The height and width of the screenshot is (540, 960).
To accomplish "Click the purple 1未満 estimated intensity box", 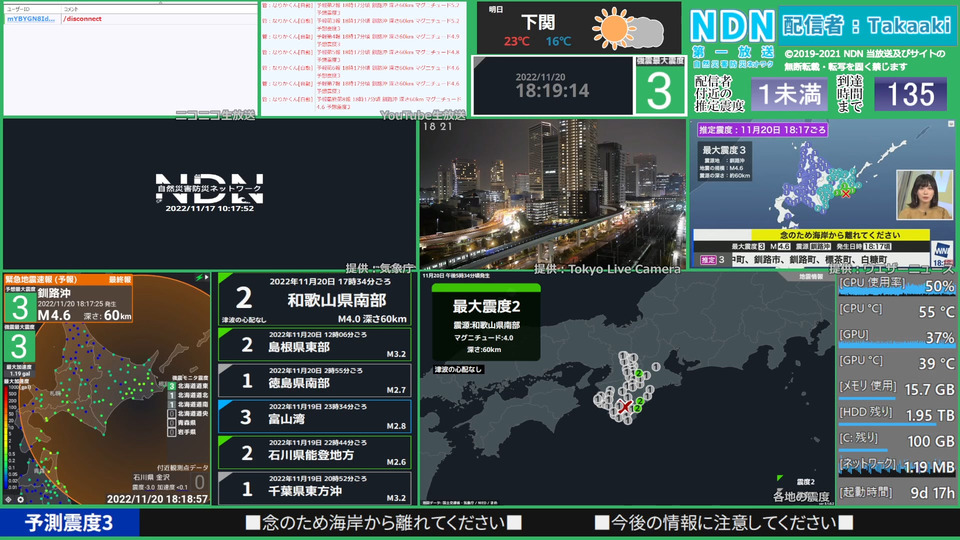I will 789,94.
